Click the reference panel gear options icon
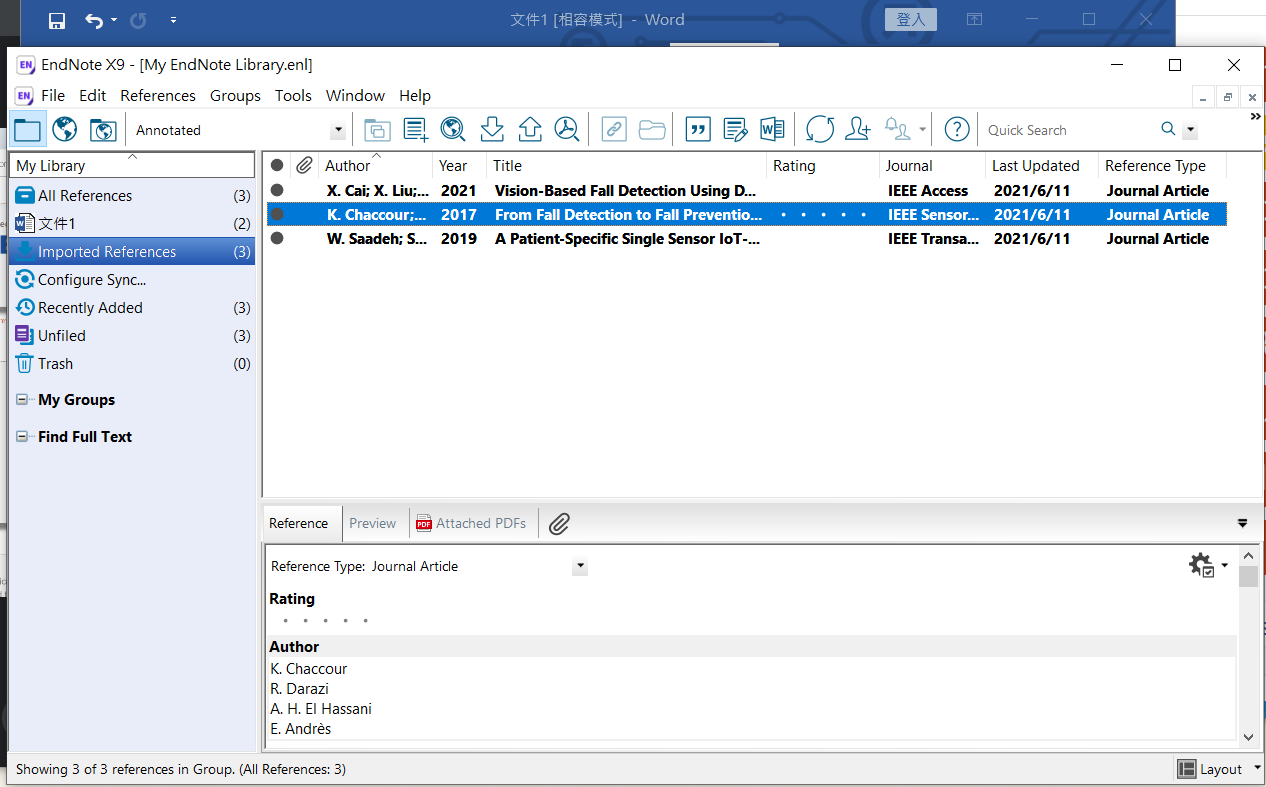The image size is (1266, 787). pos(1202,565)
